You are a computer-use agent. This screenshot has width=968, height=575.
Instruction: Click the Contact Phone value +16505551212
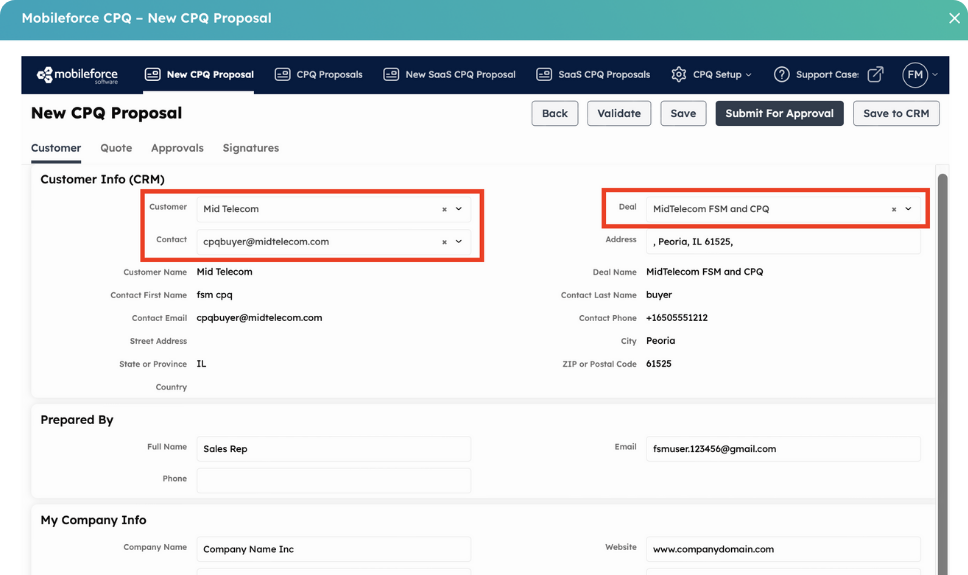(677, 318)
